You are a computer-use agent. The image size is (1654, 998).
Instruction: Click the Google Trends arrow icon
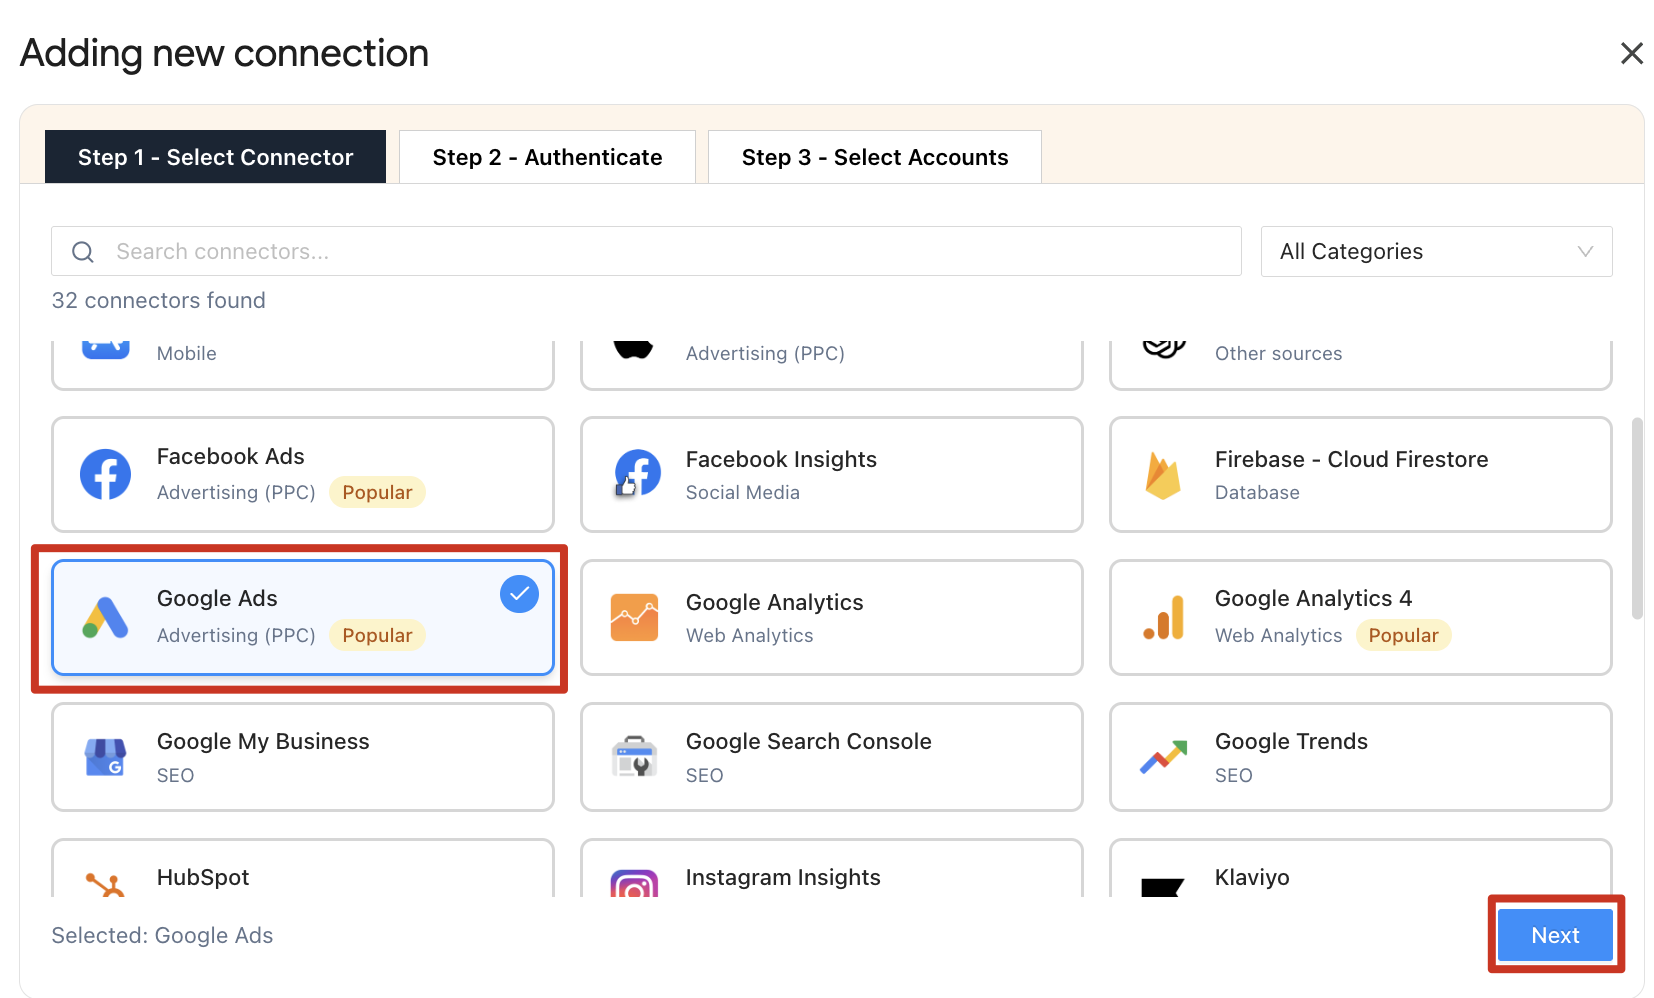pos(1163,757)
